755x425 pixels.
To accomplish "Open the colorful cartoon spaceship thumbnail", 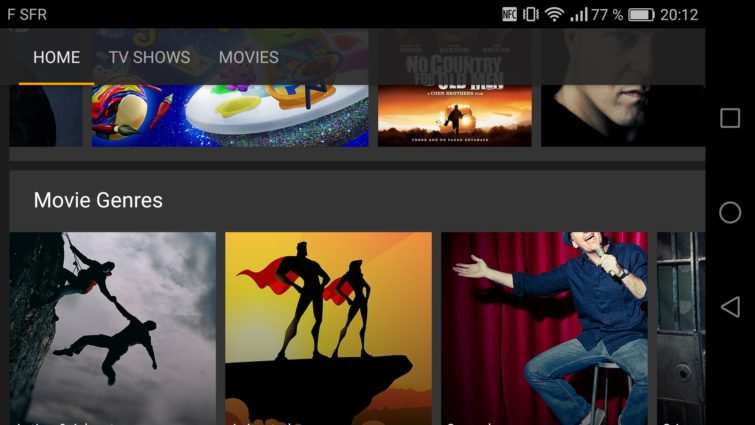I will pos(230,88).
